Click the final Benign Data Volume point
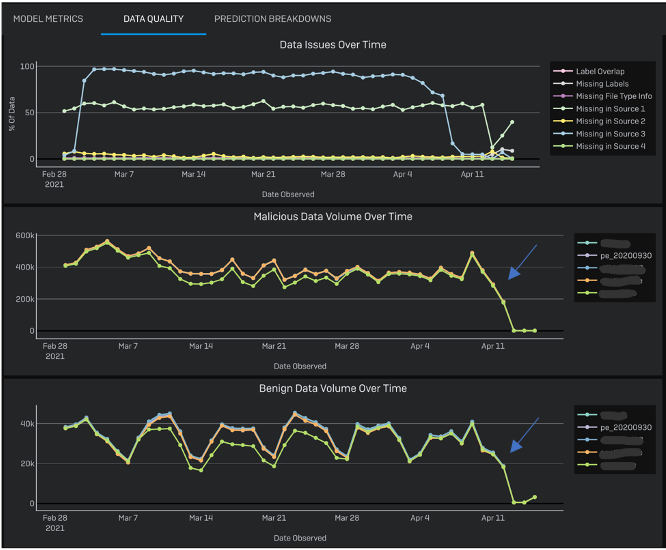This screenshot has width=666, height=550. point(535,497)
